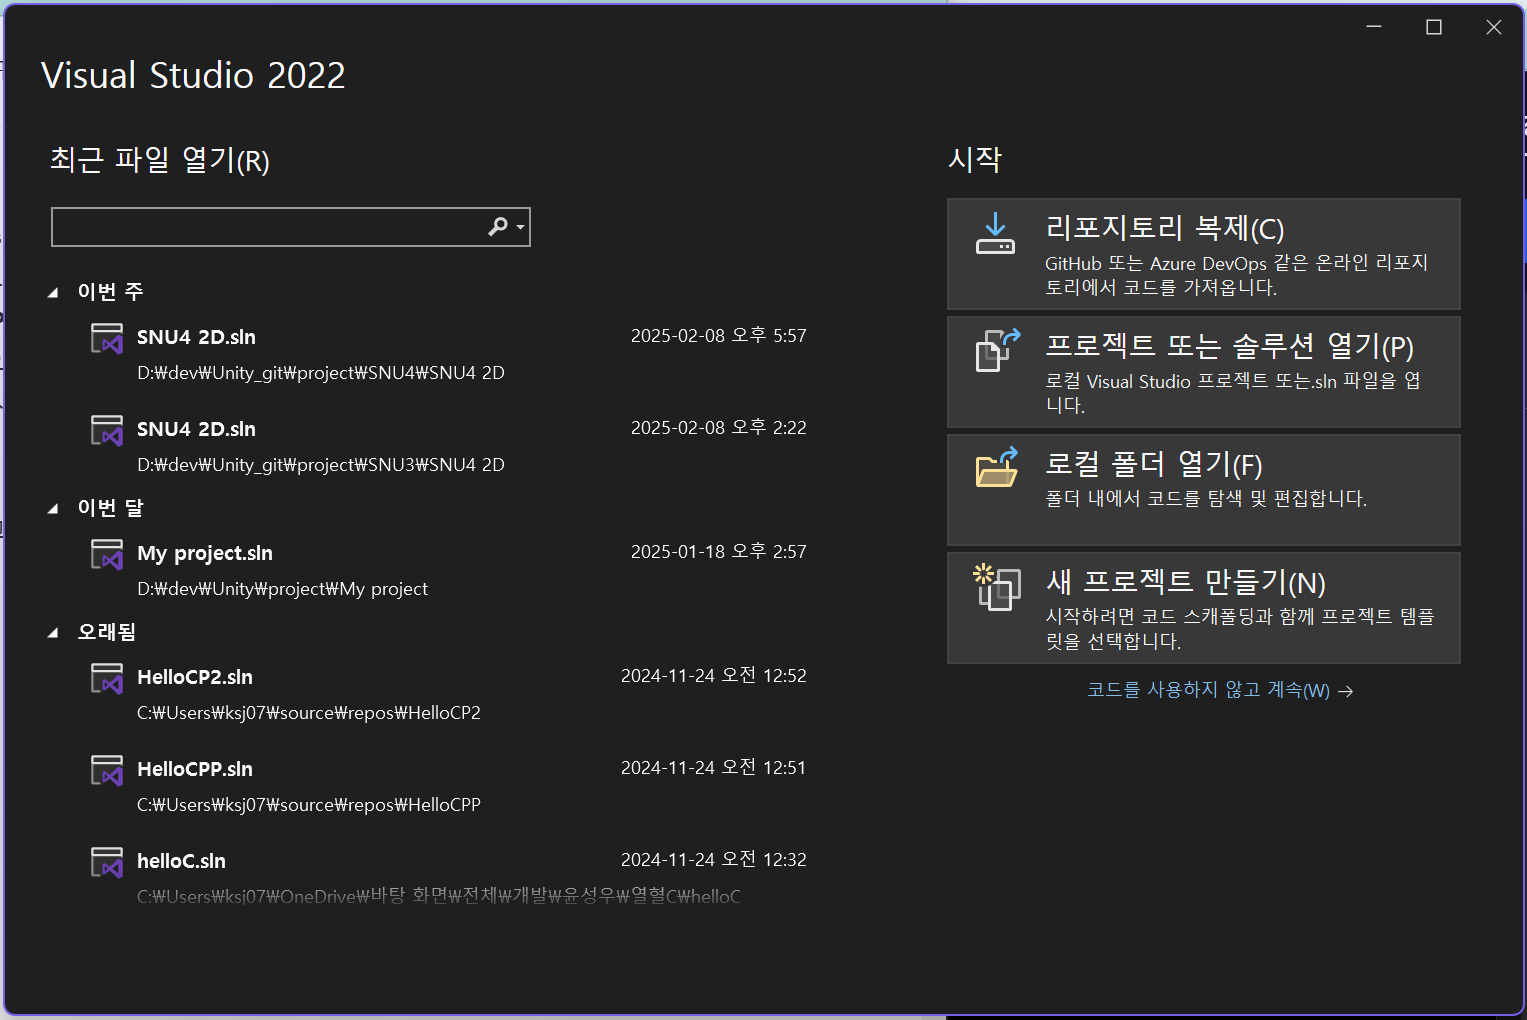Viewport: 1527px width, 1020px height.
Task: Choose 리포지토리 복제(C) option
Action: click(1203, 254)
